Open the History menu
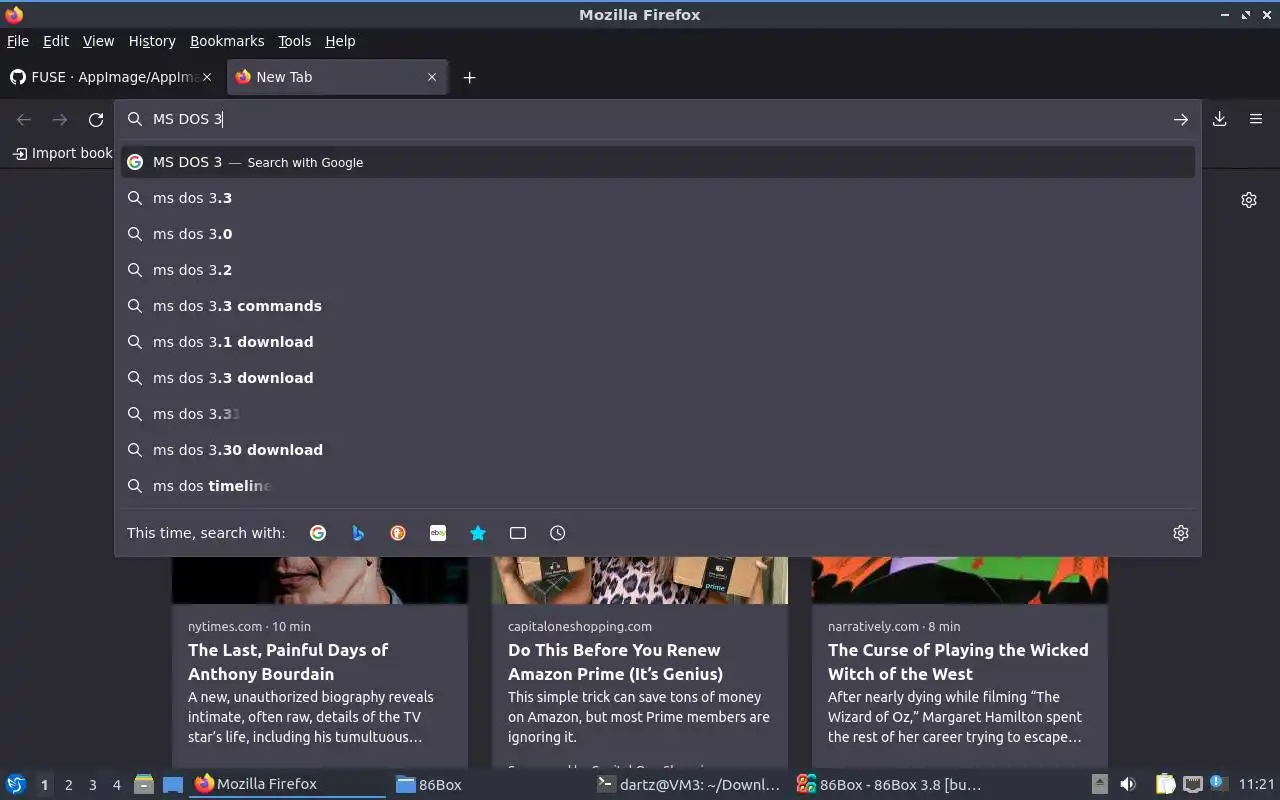 (152, 41)
